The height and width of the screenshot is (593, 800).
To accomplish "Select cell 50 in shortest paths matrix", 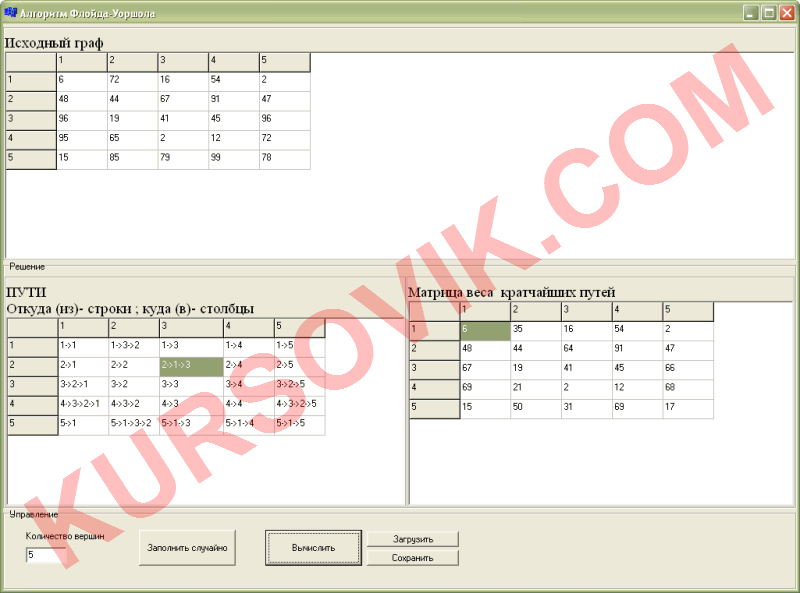I will point(536,409).
